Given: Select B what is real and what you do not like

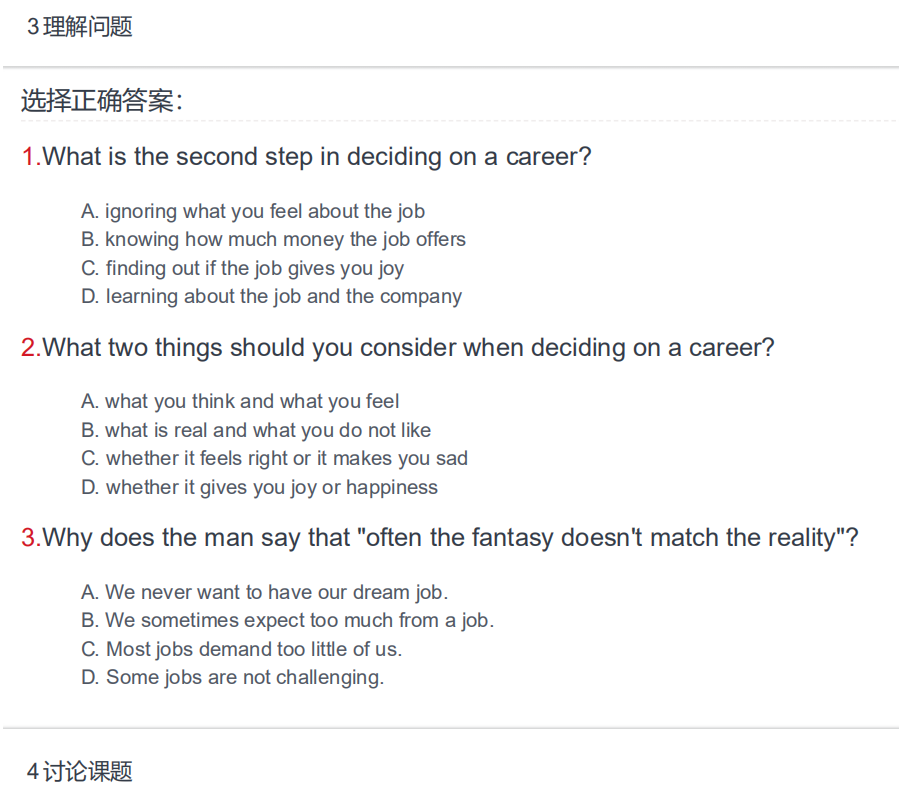Looking at the screenshot, I should pos(256,430).
